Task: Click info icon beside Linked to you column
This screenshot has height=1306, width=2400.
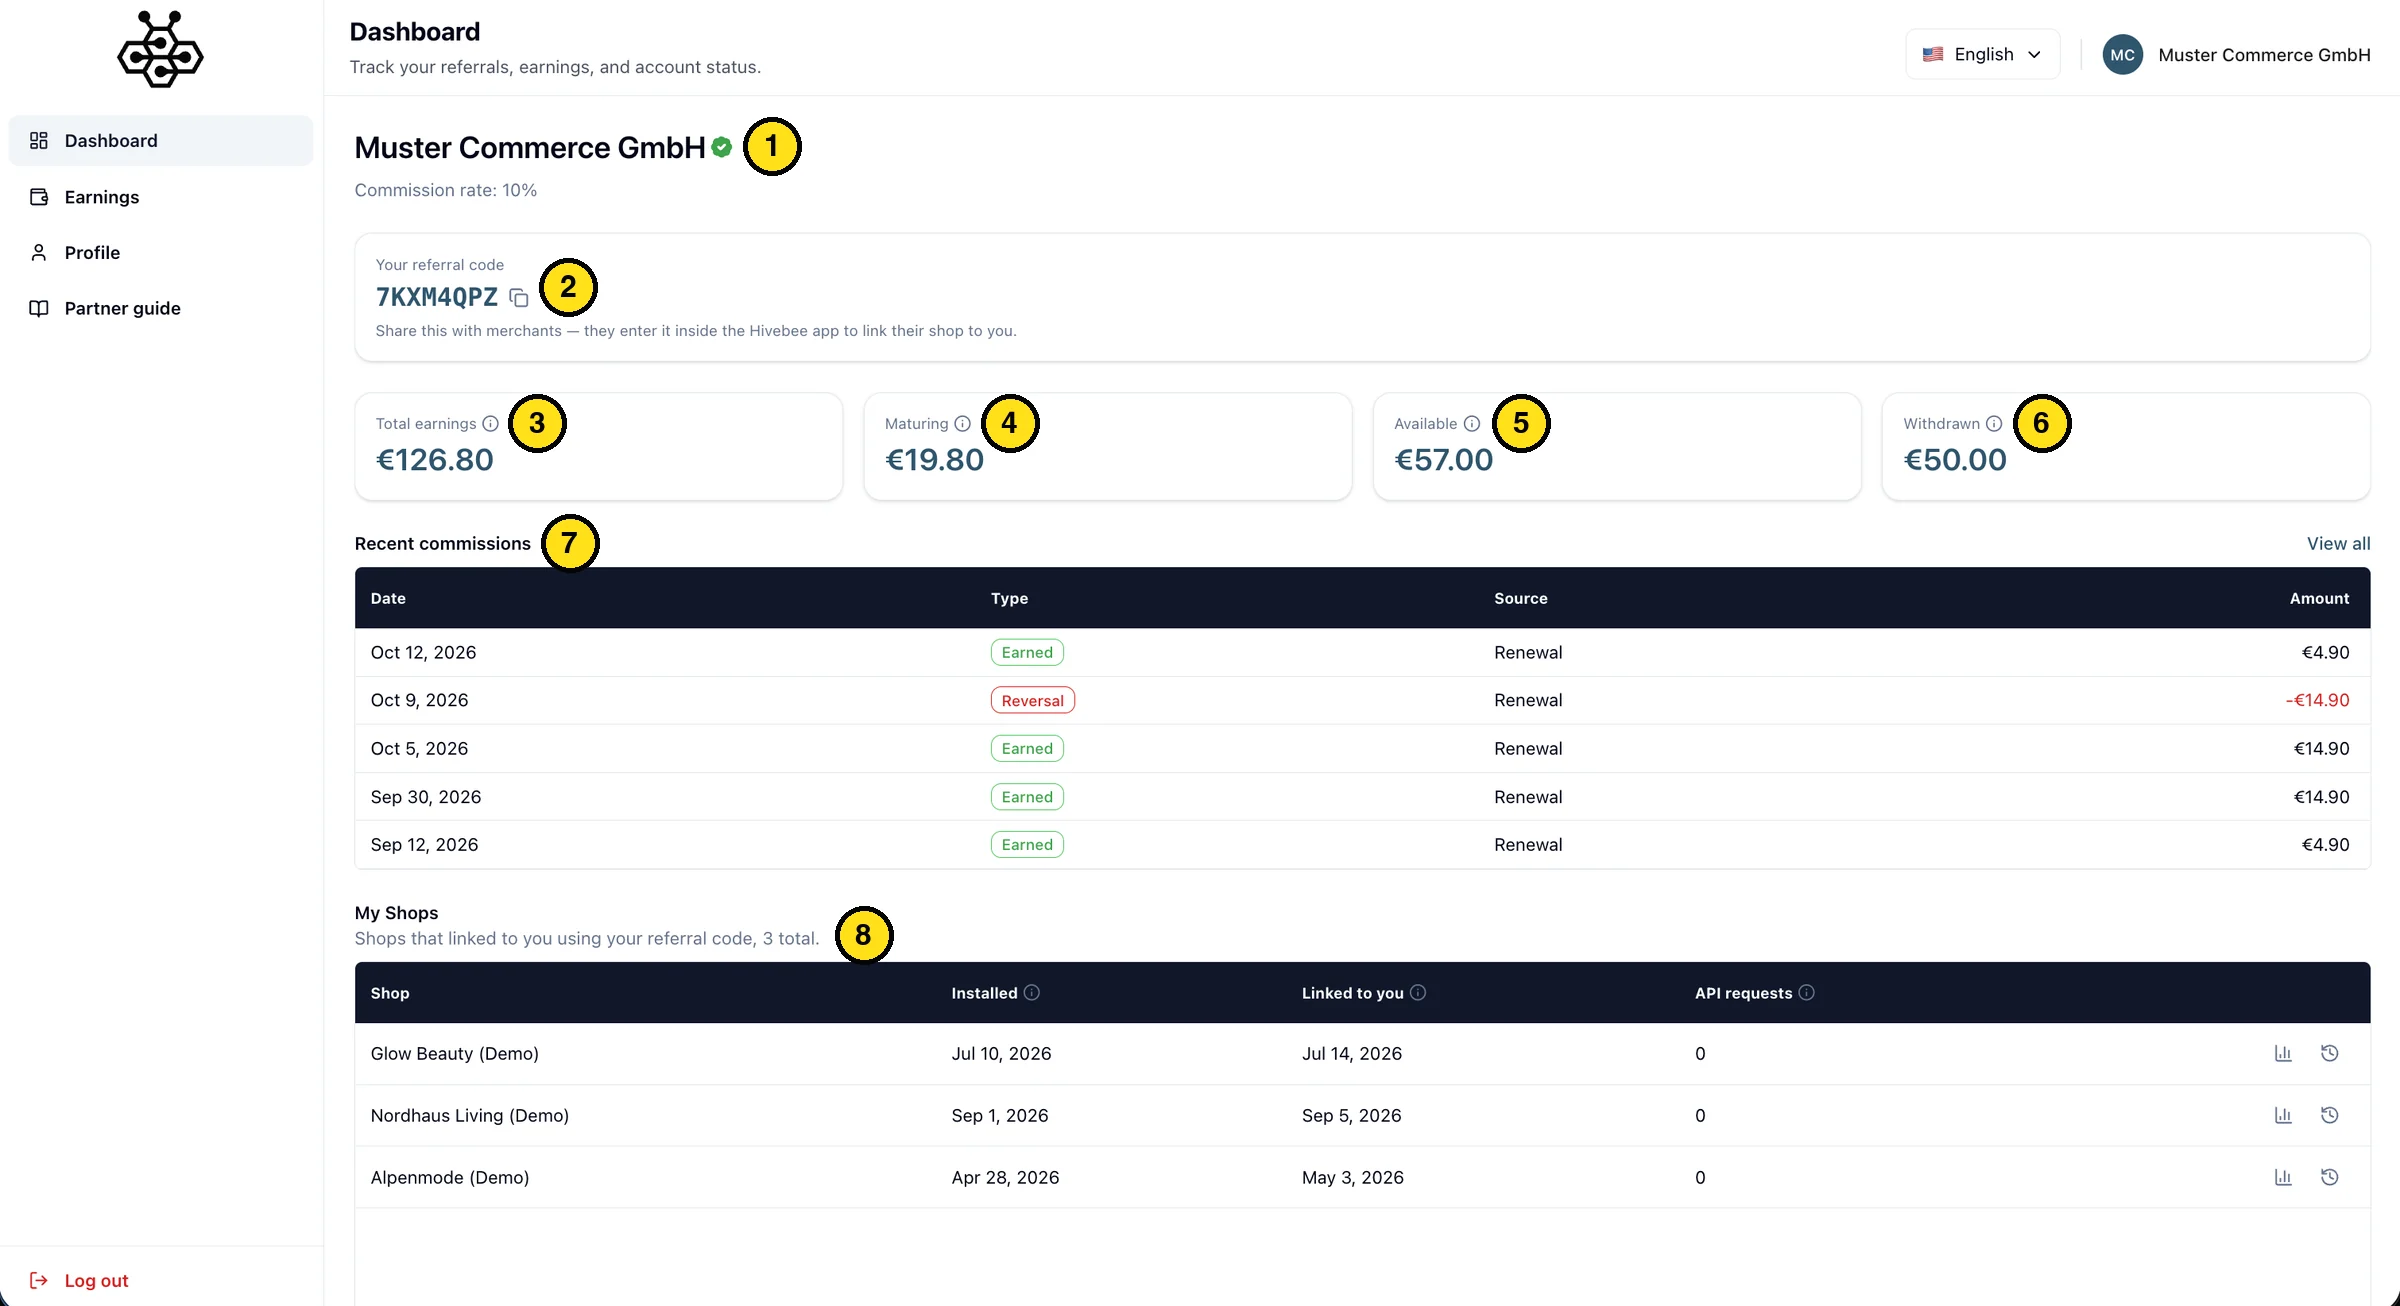Action: click(x=1418, y=992)
